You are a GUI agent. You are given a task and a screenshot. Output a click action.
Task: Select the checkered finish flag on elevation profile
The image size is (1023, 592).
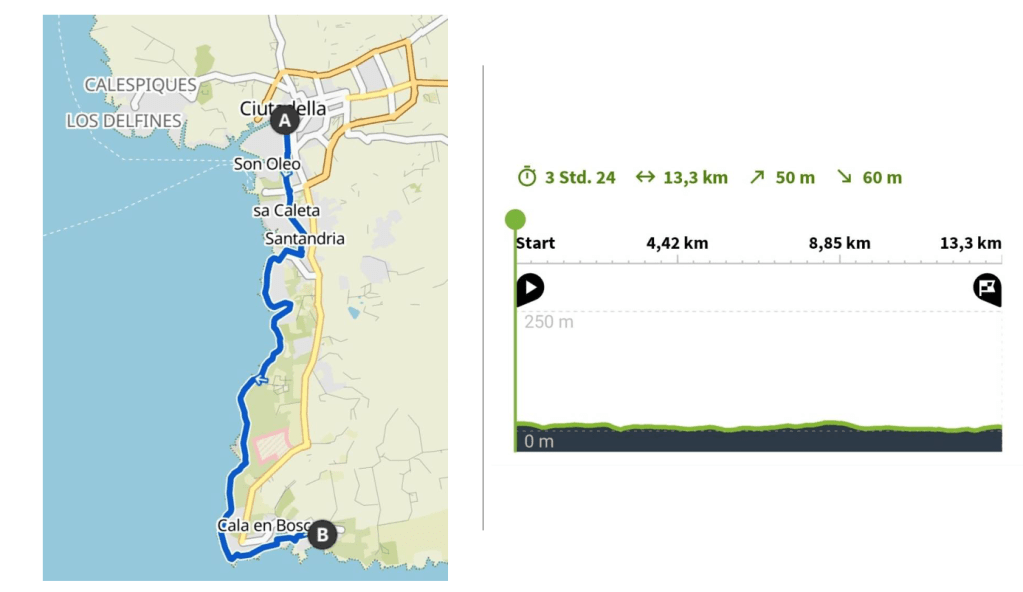tap(987, 289)
